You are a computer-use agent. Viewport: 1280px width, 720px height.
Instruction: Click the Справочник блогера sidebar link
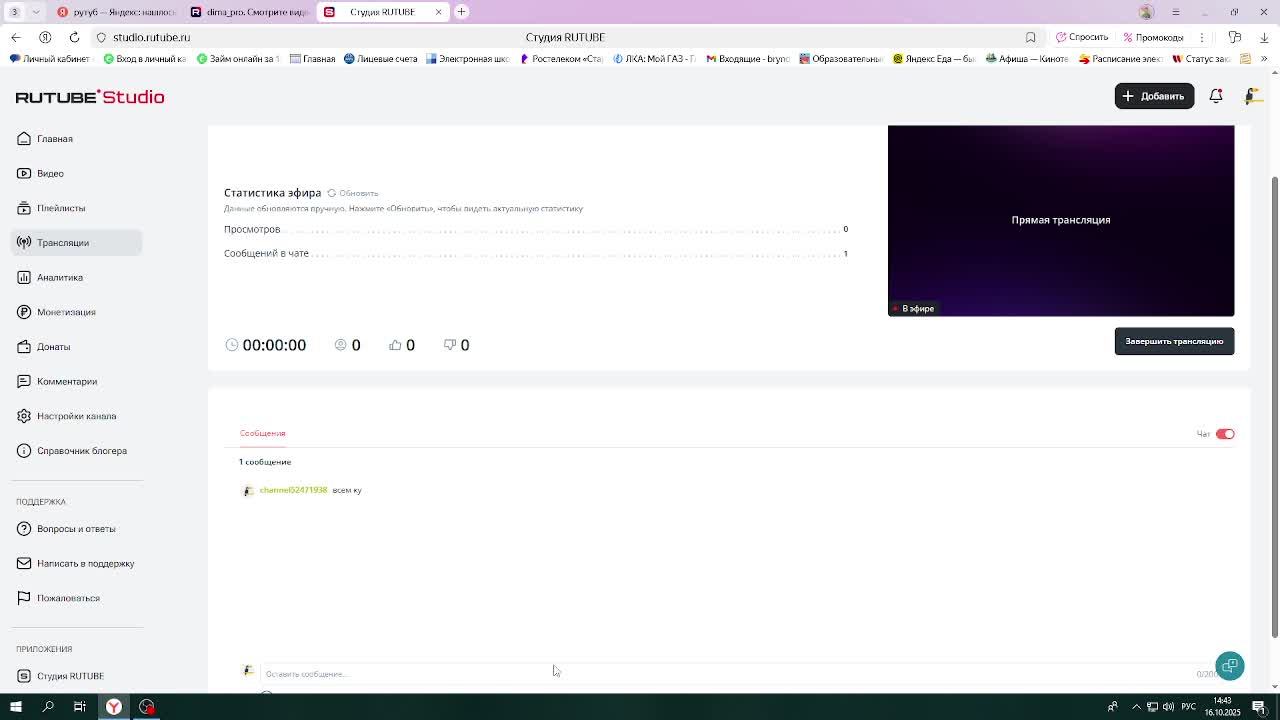[76, 451]
